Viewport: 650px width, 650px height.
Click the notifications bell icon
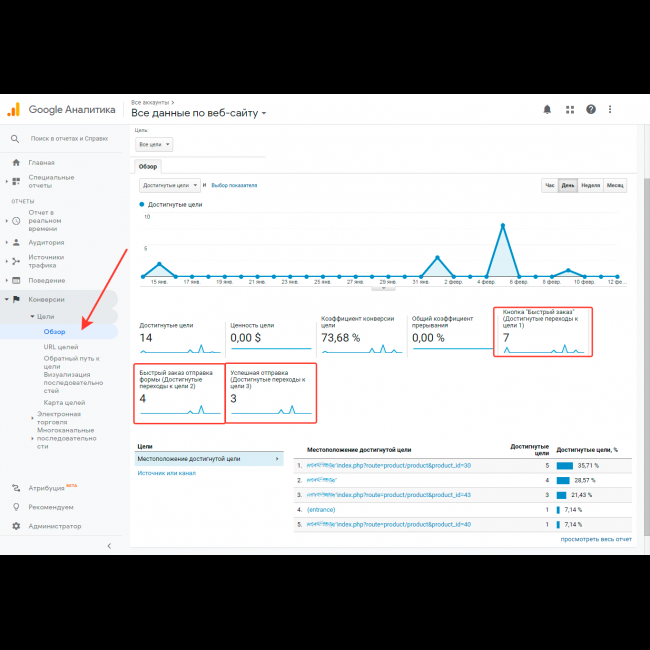pyautogui.click(x=547, y=109)
